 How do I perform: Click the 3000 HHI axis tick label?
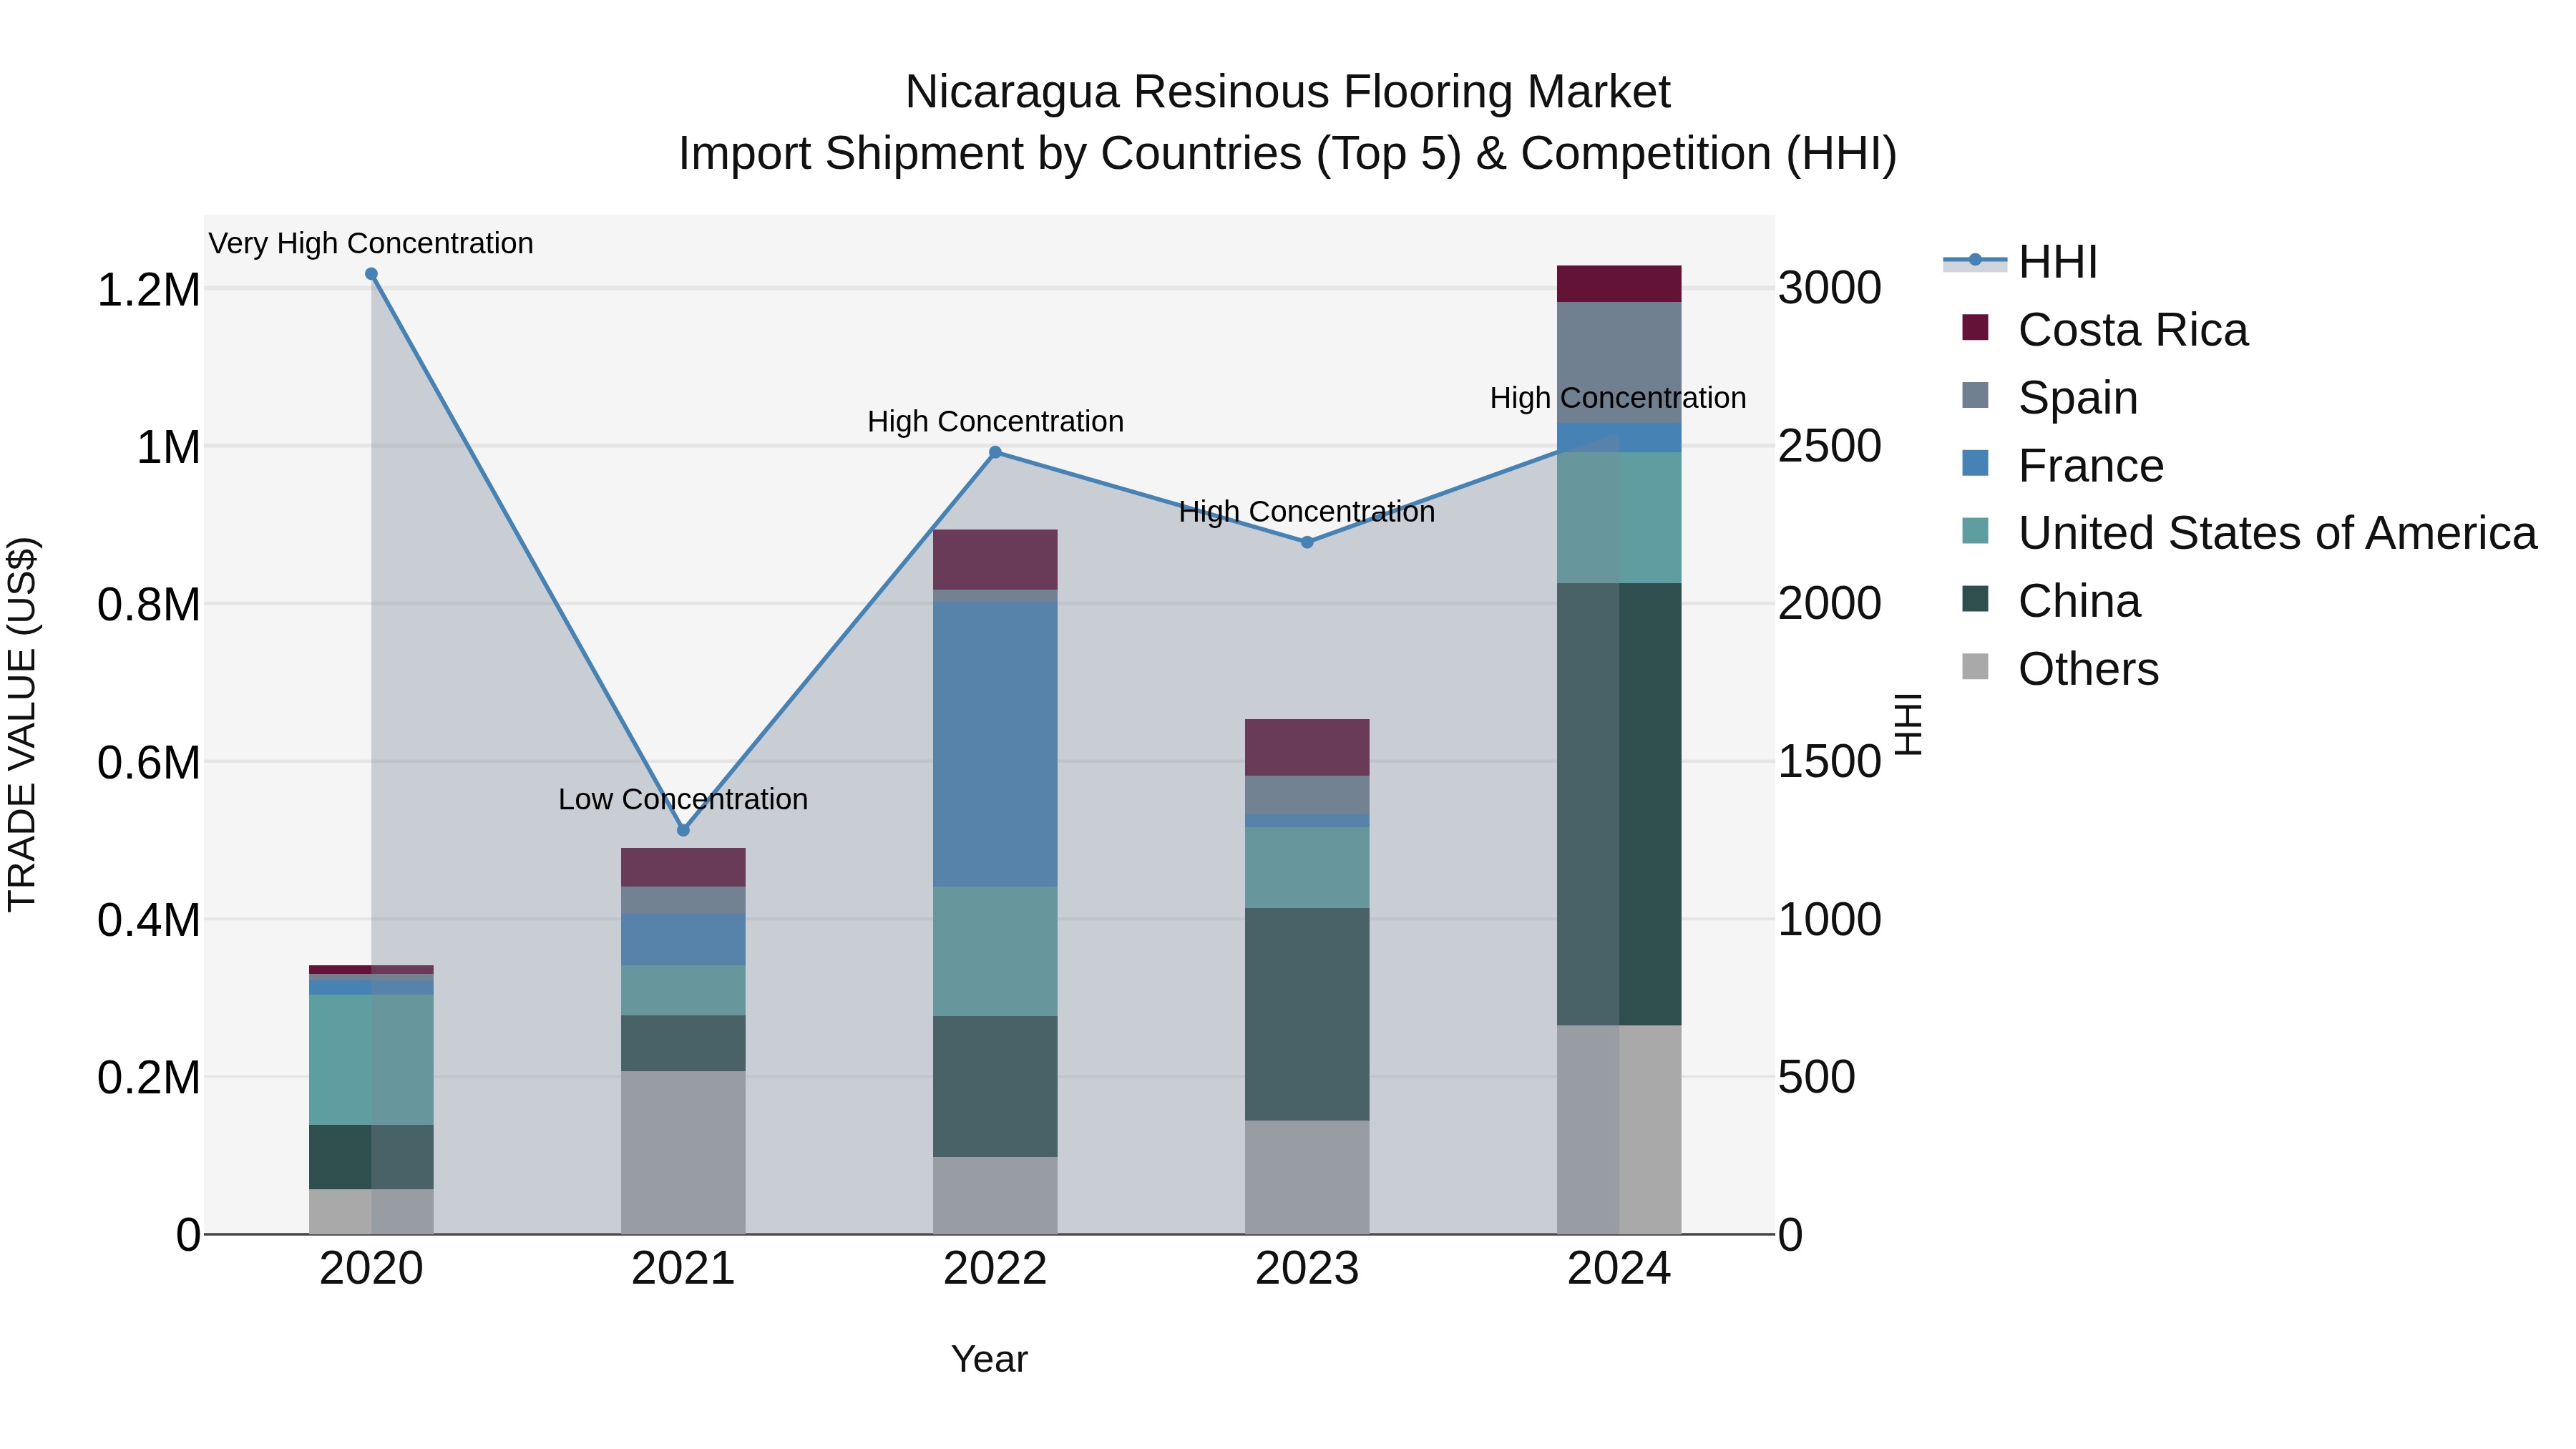1829,289
